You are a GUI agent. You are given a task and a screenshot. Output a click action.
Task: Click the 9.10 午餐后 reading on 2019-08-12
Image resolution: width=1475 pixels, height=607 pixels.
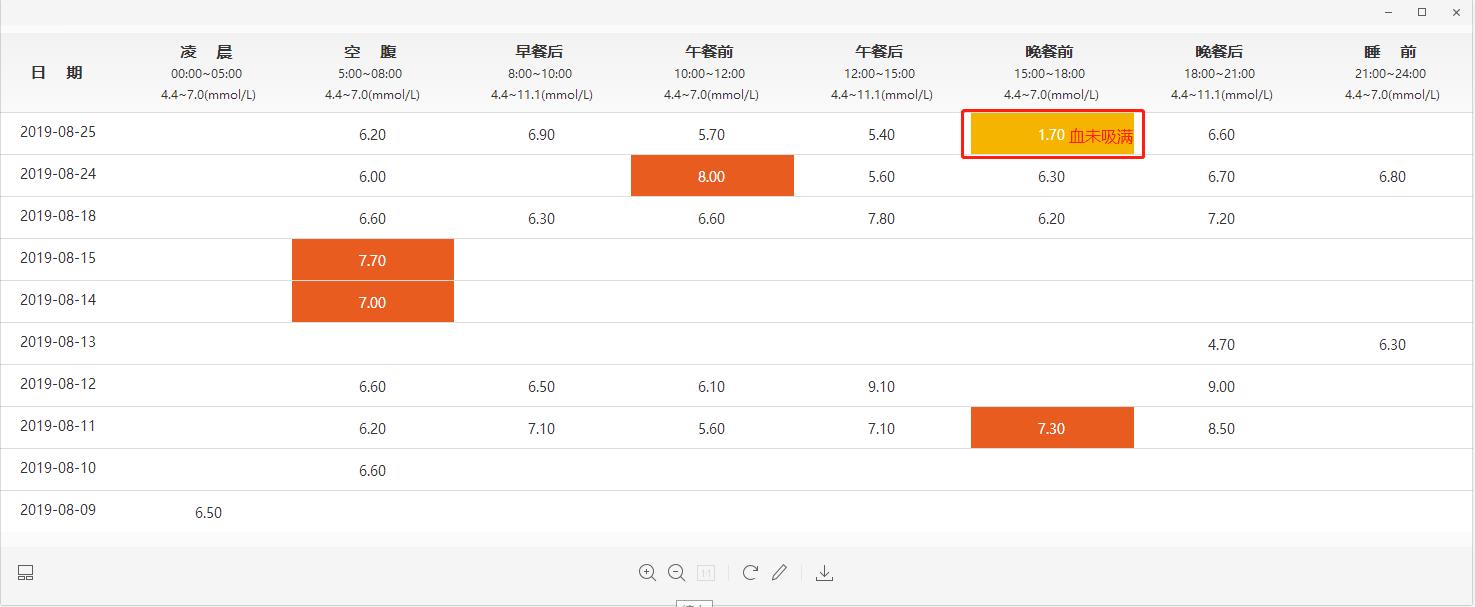[x=880, y=385]
